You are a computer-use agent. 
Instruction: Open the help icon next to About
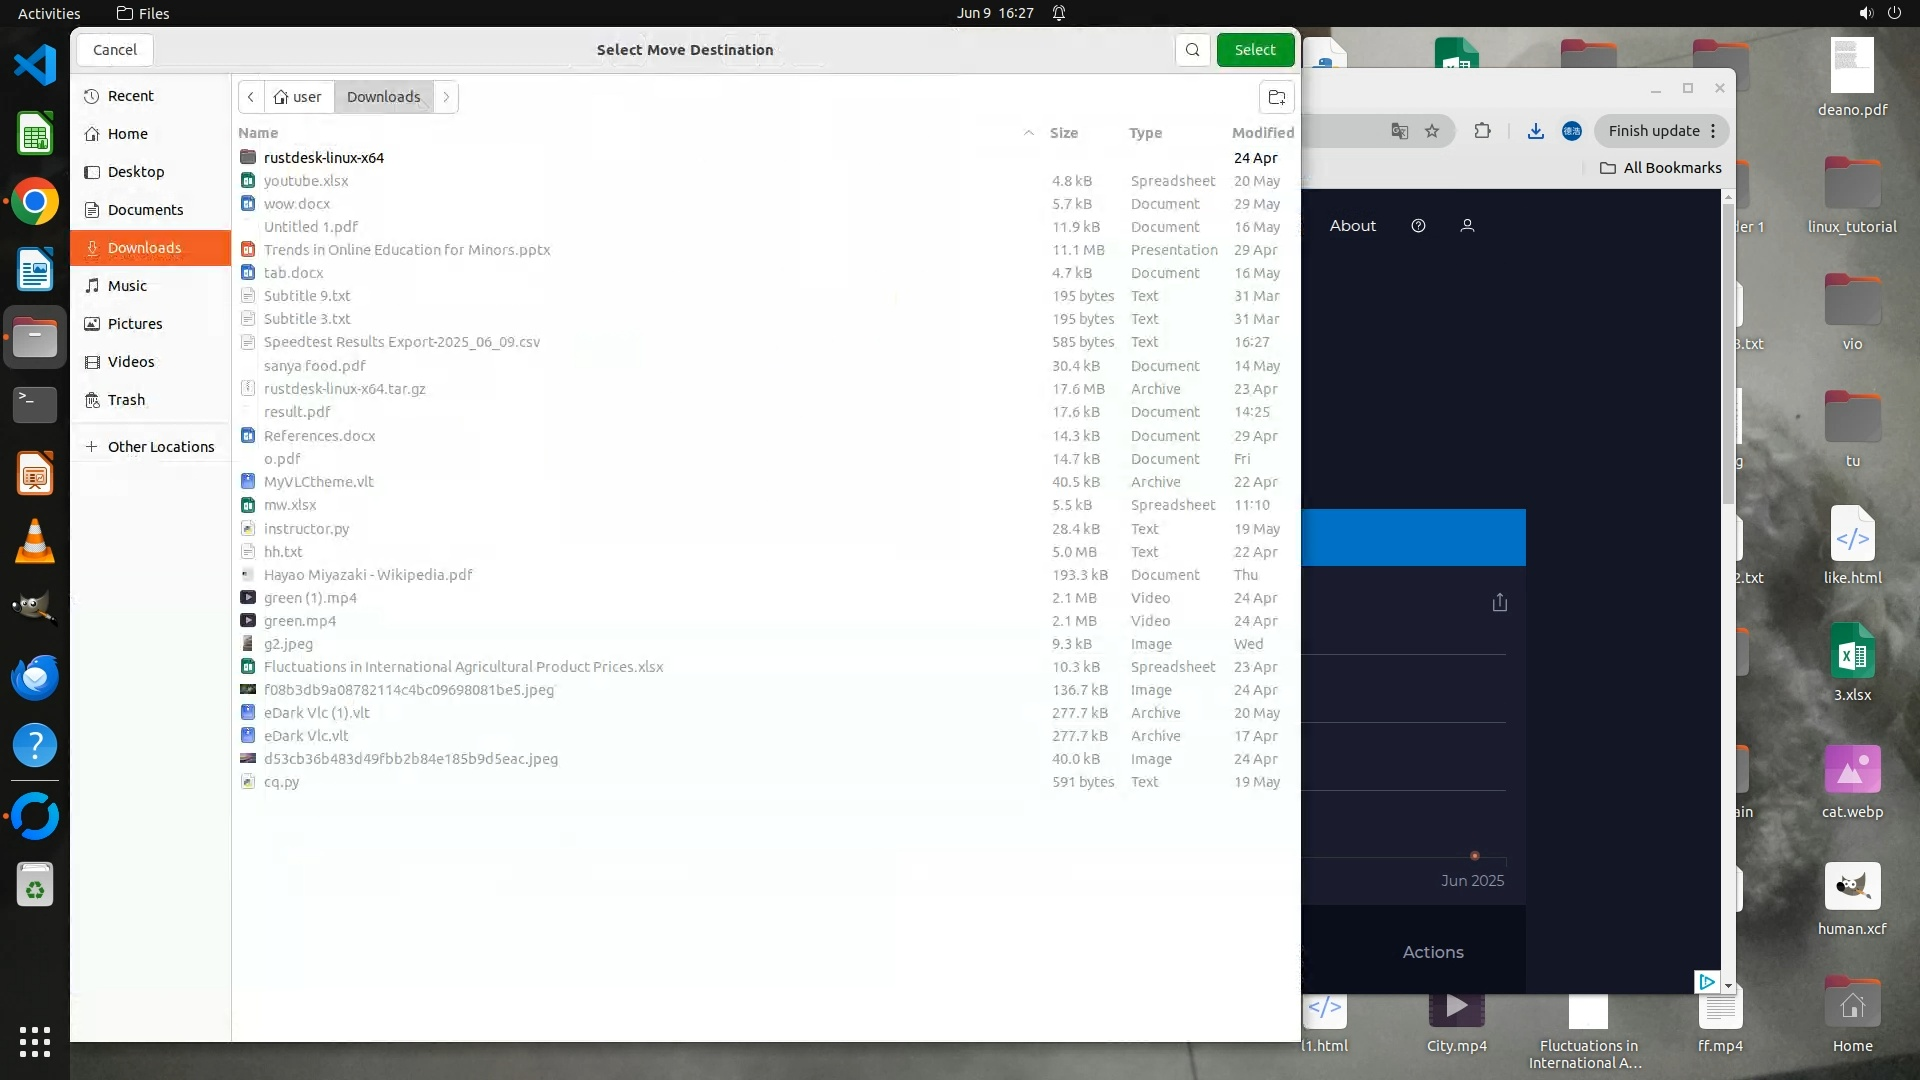coord(1418,226)
